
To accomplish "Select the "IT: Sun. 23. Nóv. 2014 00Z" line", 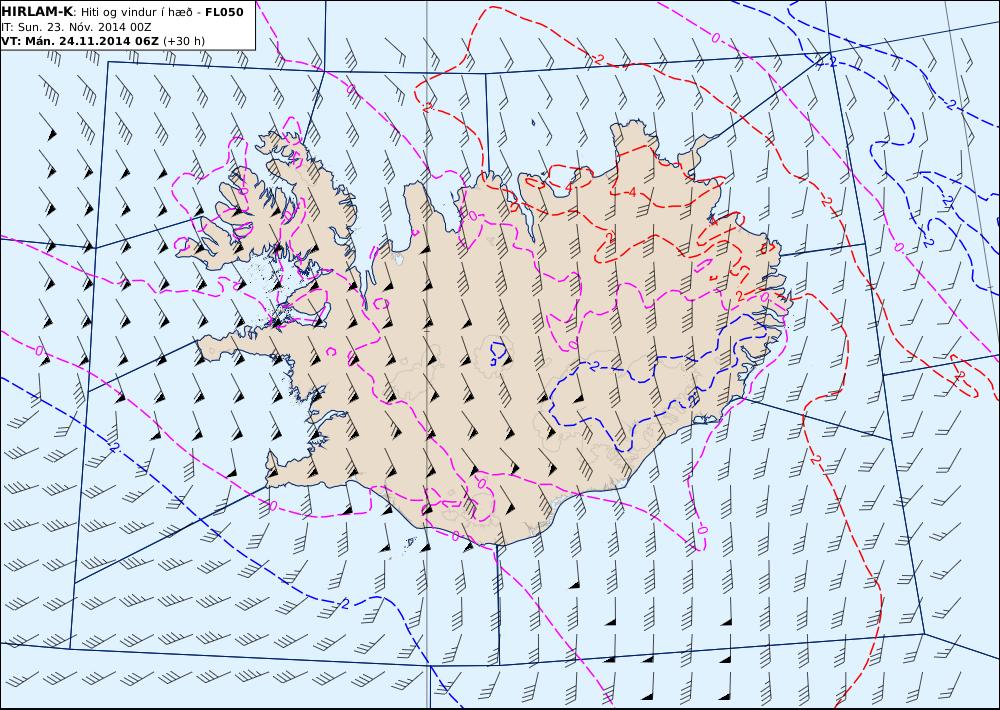I will coord(77,27).
